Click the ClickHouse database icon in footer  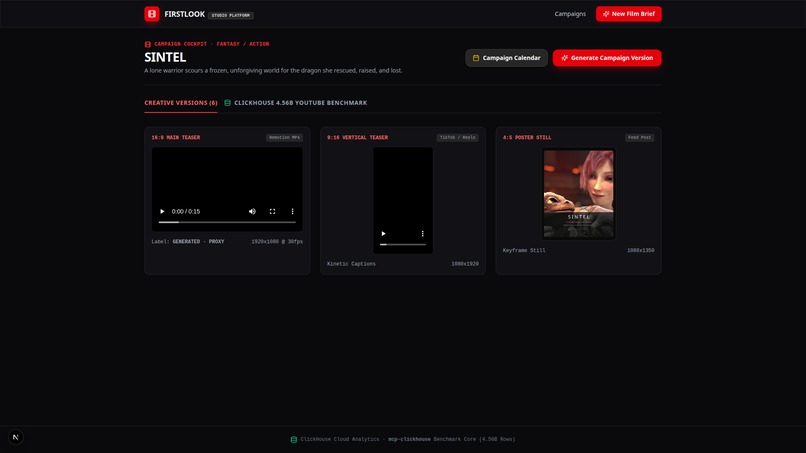(294, 440)
